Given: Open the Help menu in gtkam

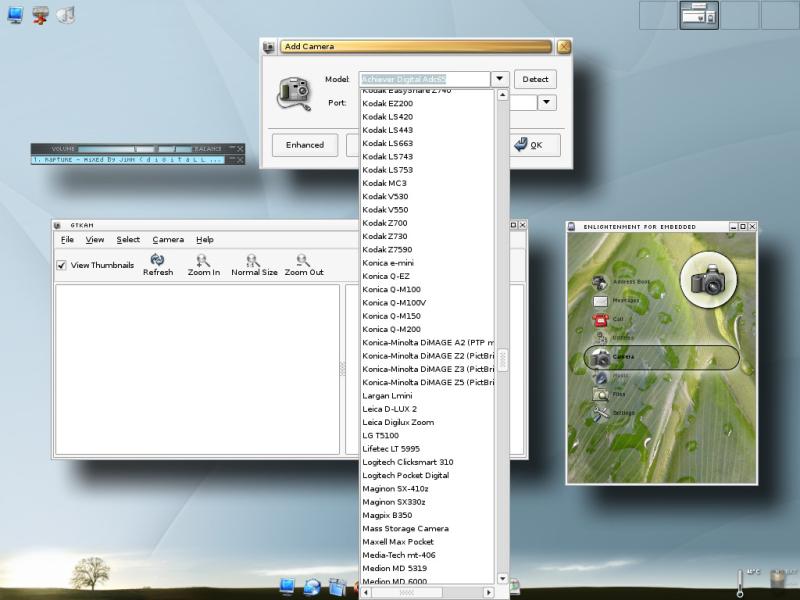Looking at the screenshot, I should coord(205,239).
